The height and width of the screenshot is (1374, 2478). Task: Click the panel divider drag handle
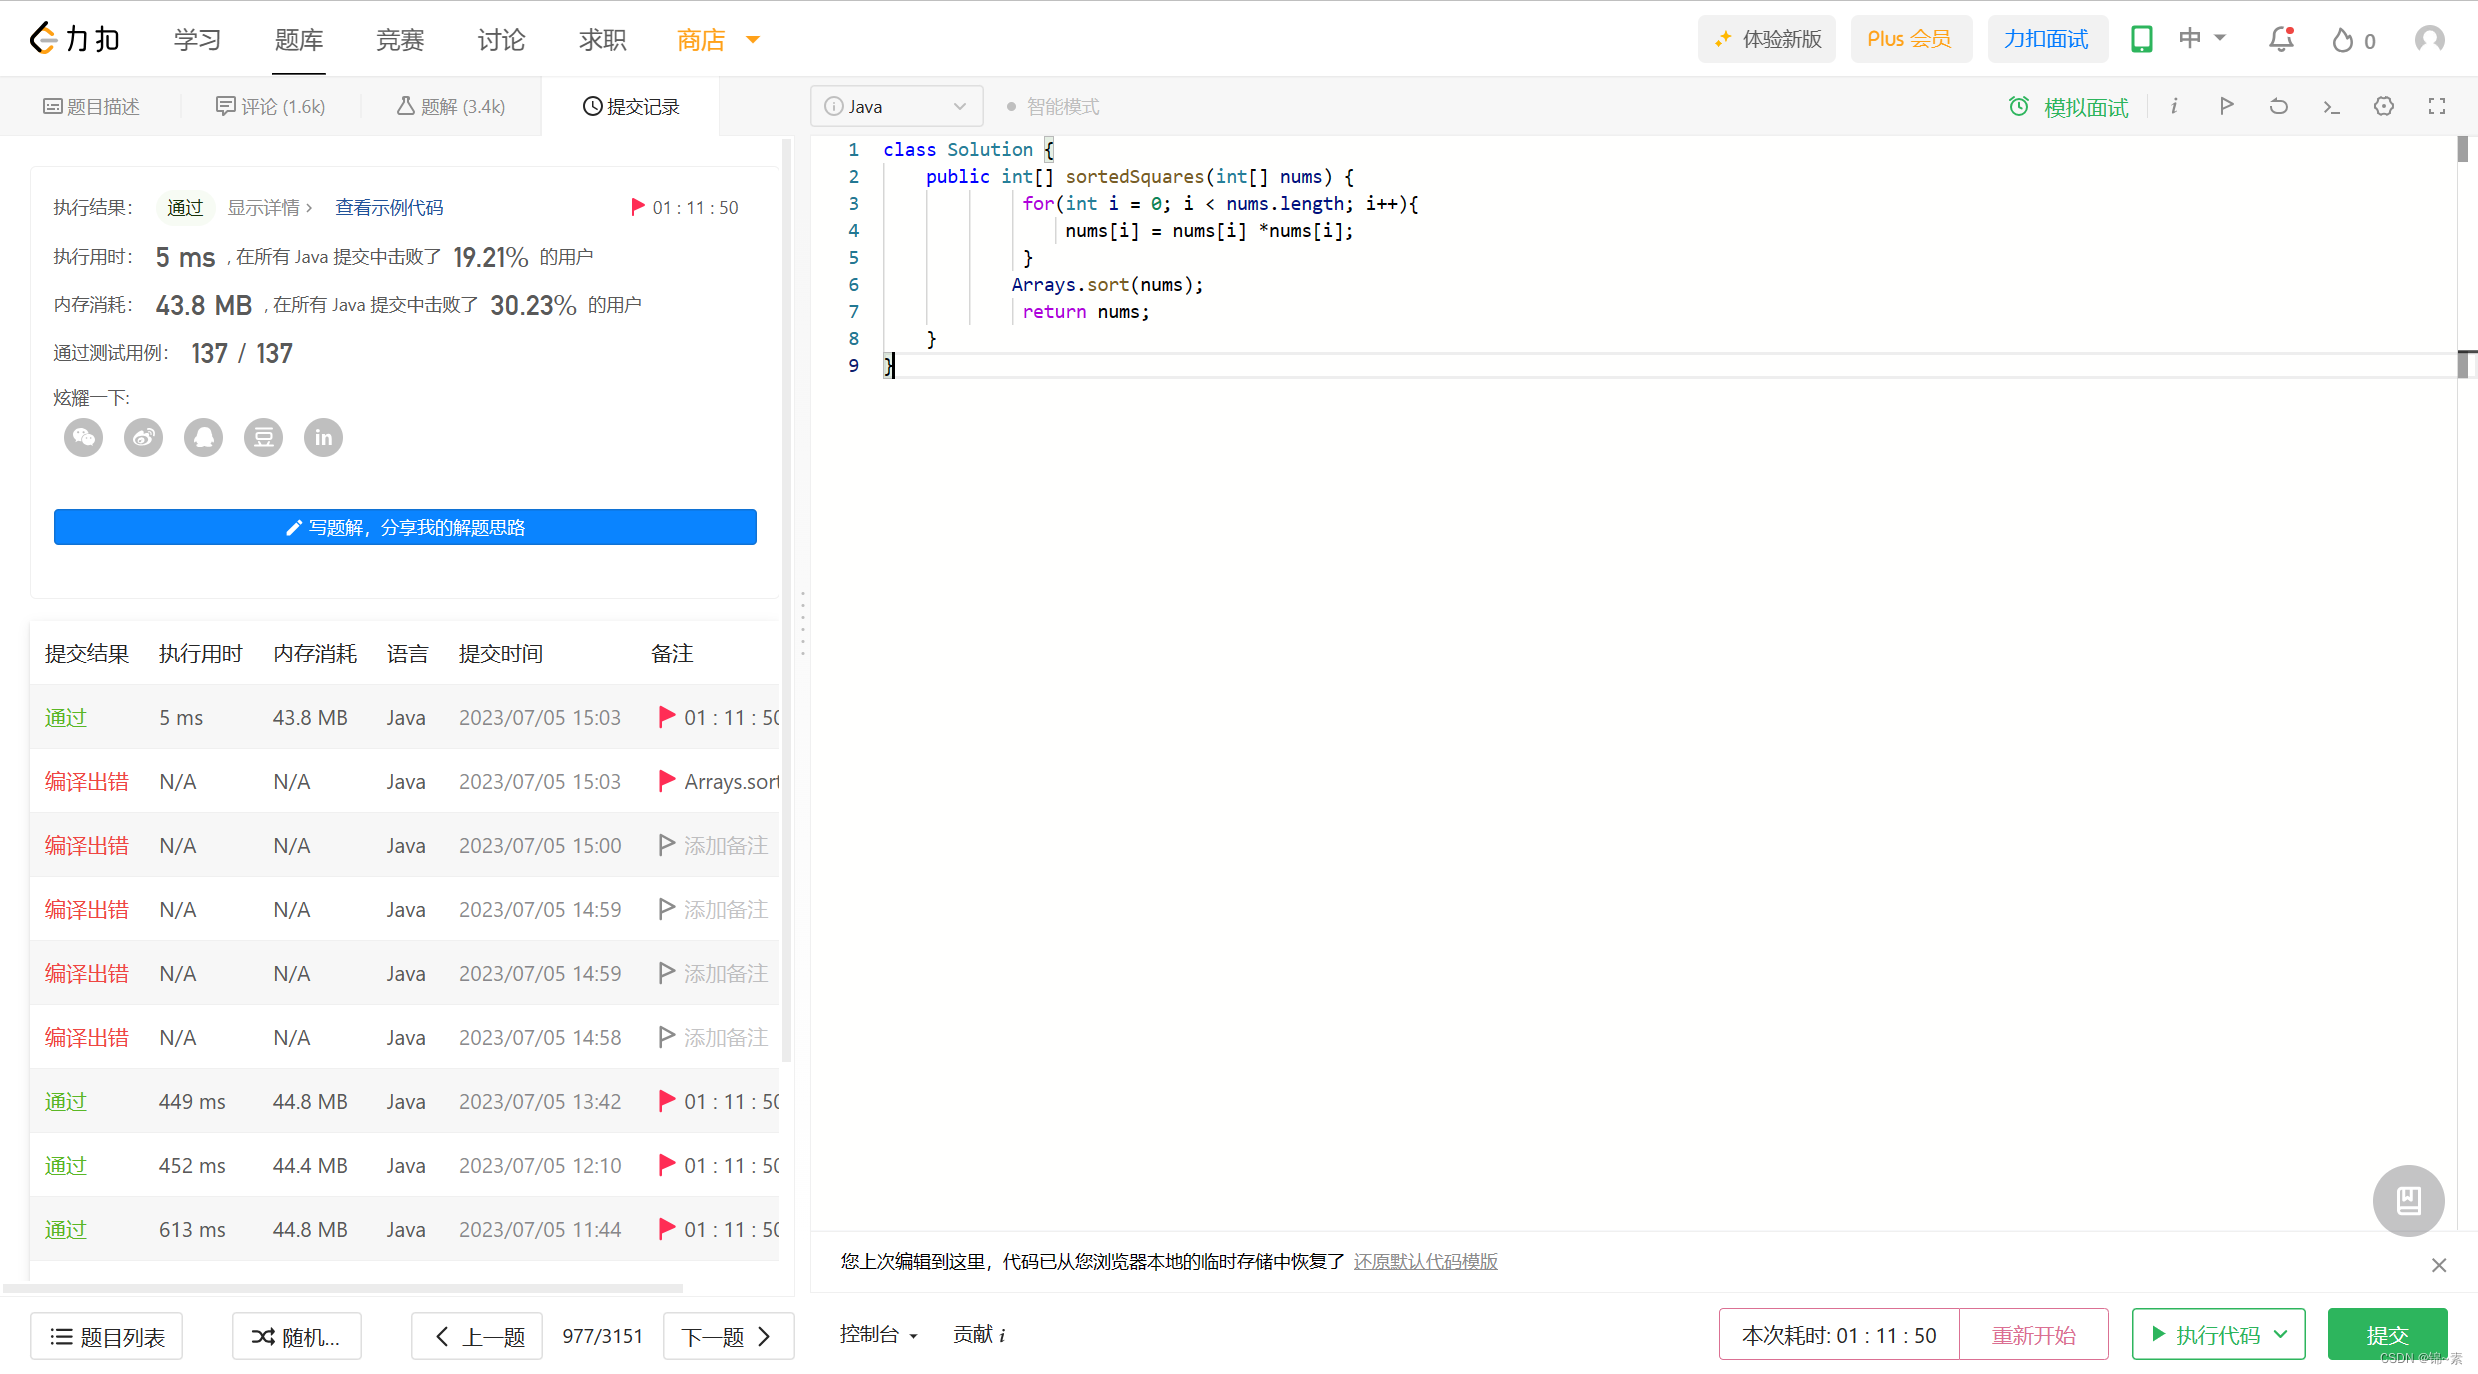(x=802, y=623)
